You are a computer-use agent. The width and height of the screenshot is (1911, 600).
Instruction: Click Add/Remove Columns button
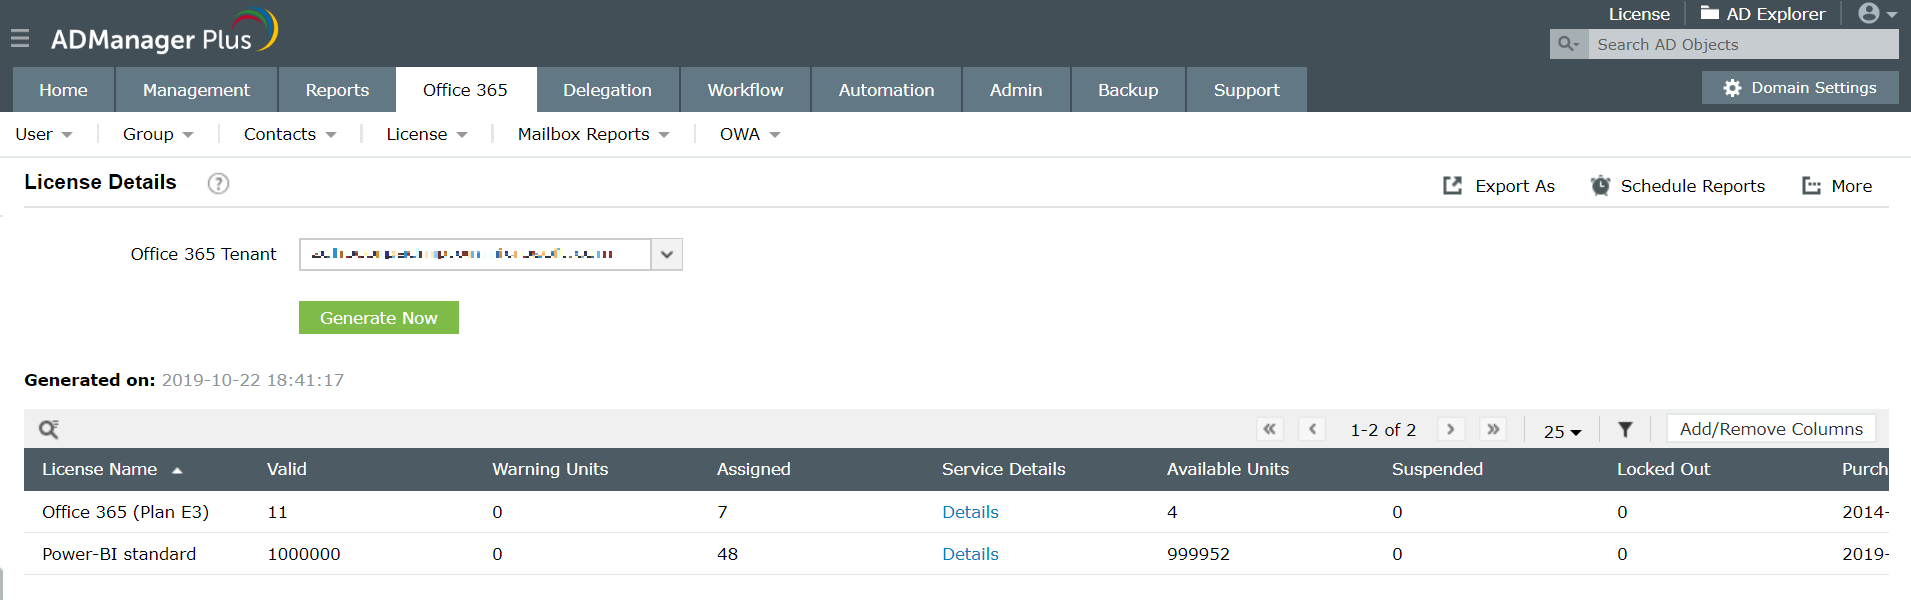pos(1771,429)
